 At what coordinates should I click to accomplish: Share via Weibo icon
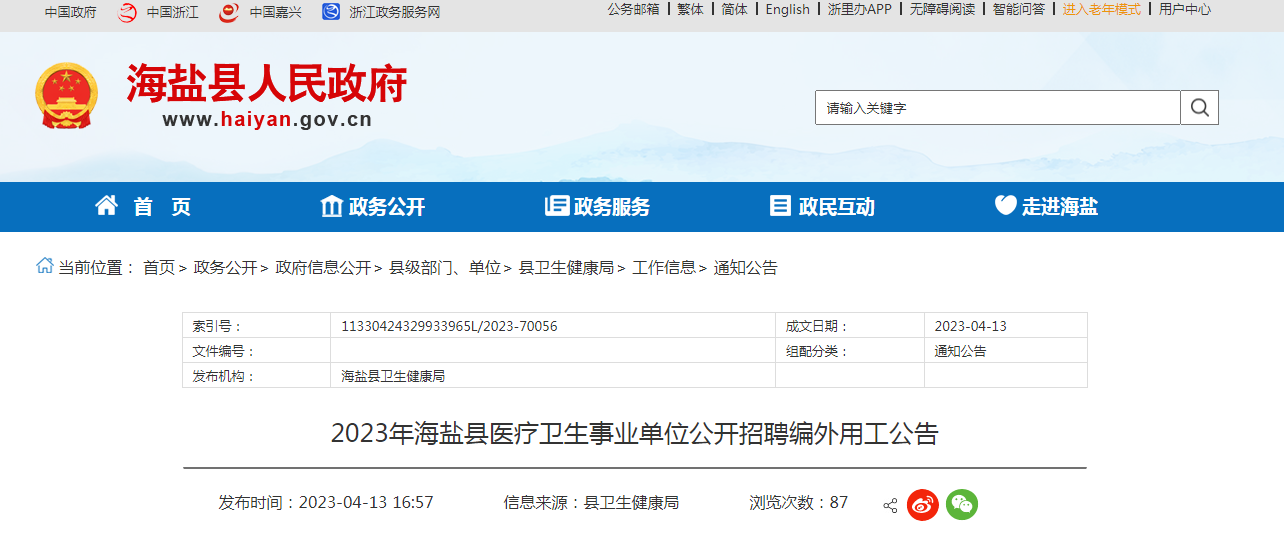(923, 505)
